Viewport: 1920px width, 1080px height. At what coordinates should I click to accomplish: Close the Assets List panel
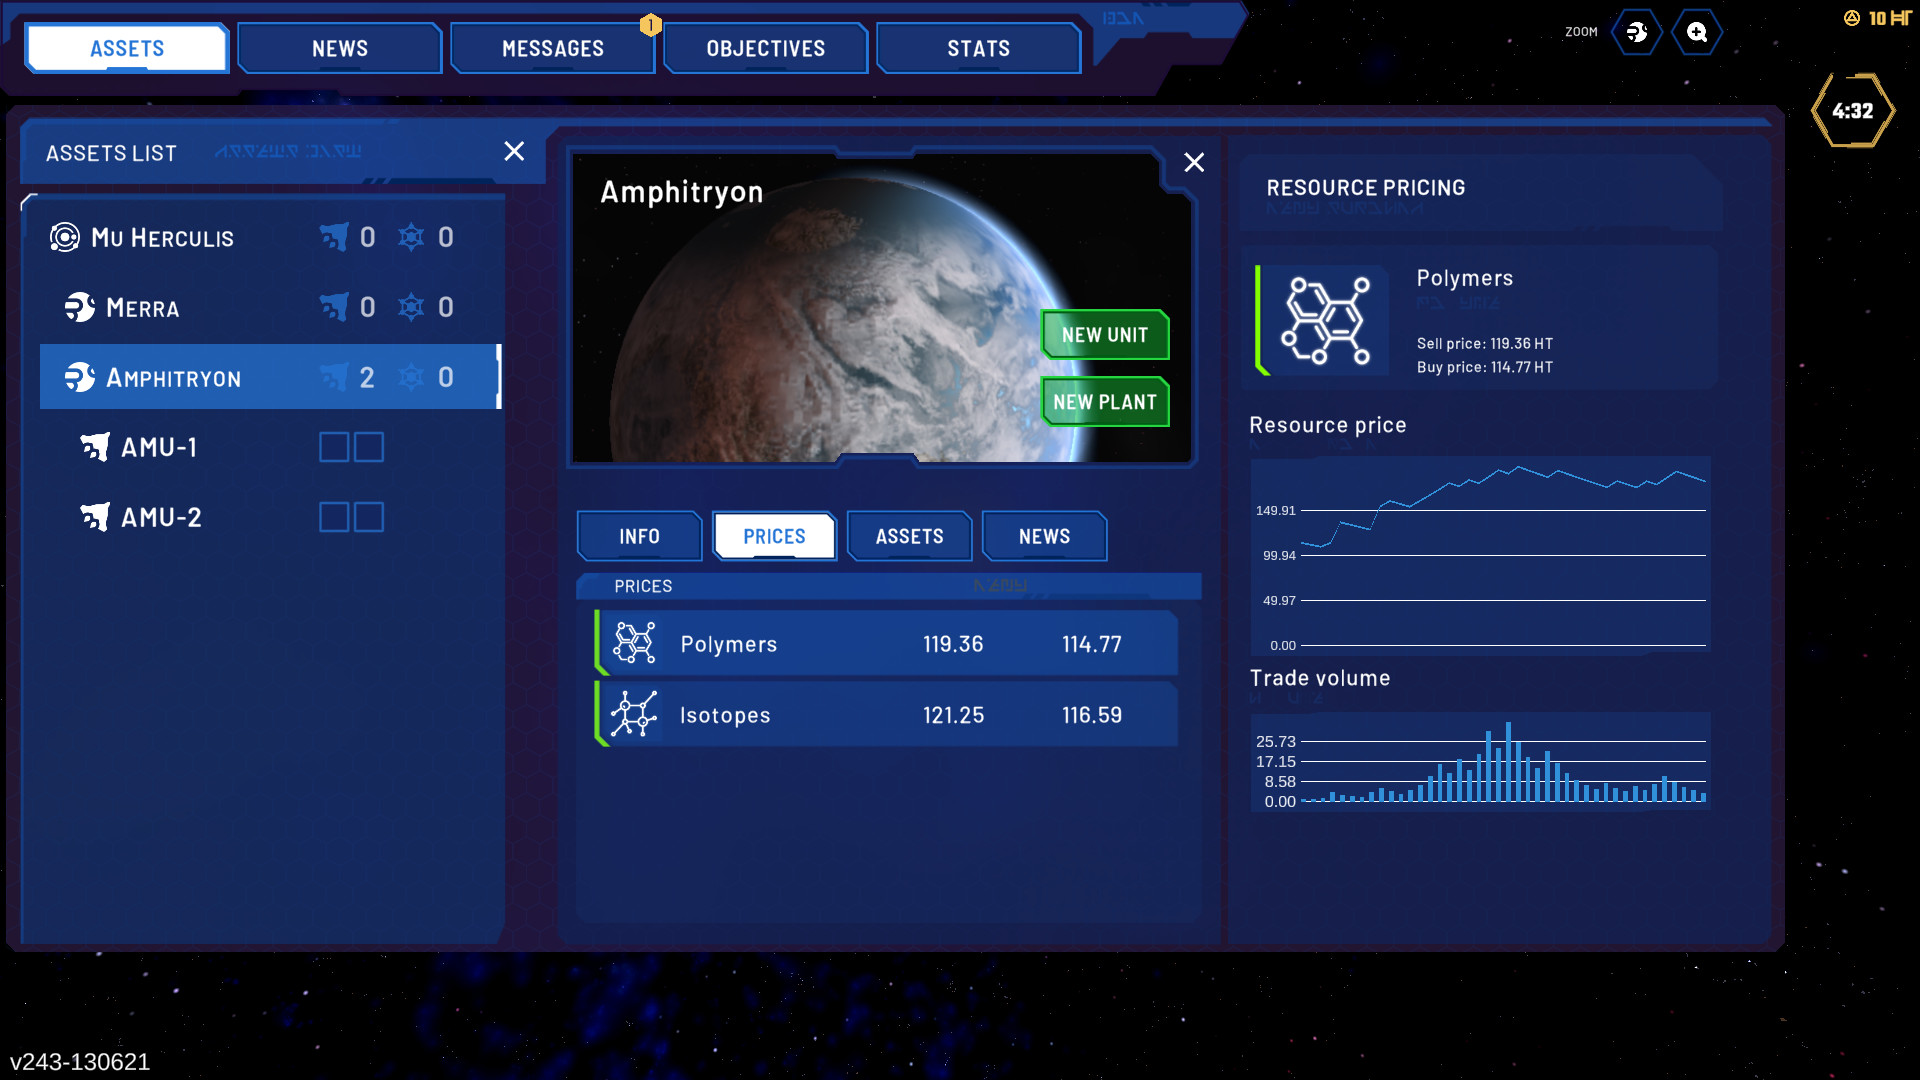click(514, 151)
